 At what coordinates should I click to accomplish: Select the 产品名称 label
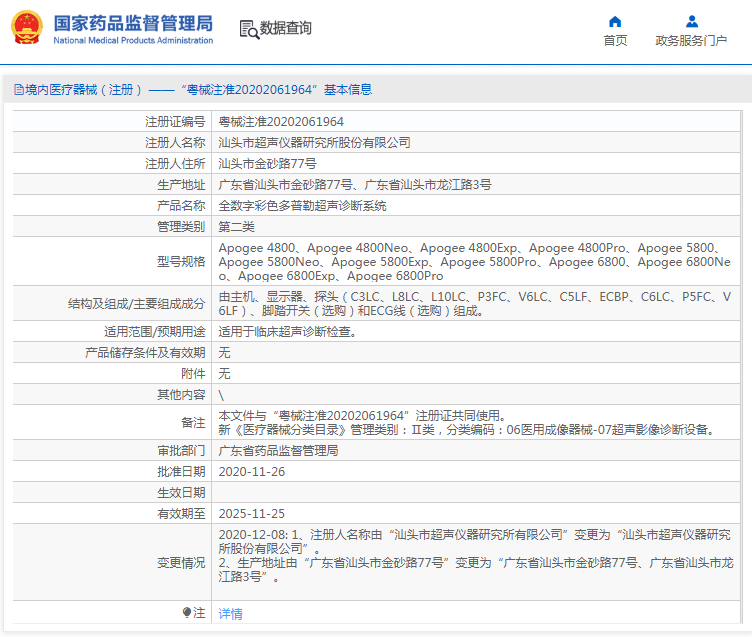click(x=181, y=206)
